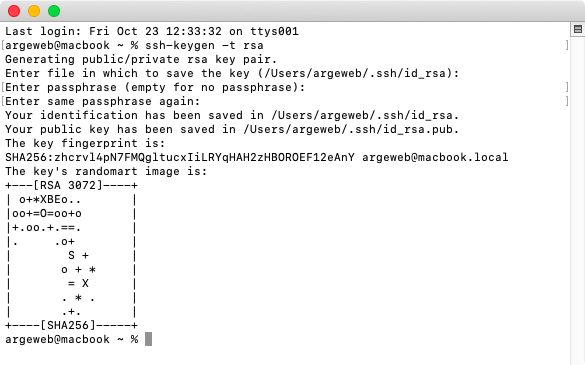Screen dimensions: 585x365
Task: Click the gray cursor block at the prompt
Action: pos(148,339)
